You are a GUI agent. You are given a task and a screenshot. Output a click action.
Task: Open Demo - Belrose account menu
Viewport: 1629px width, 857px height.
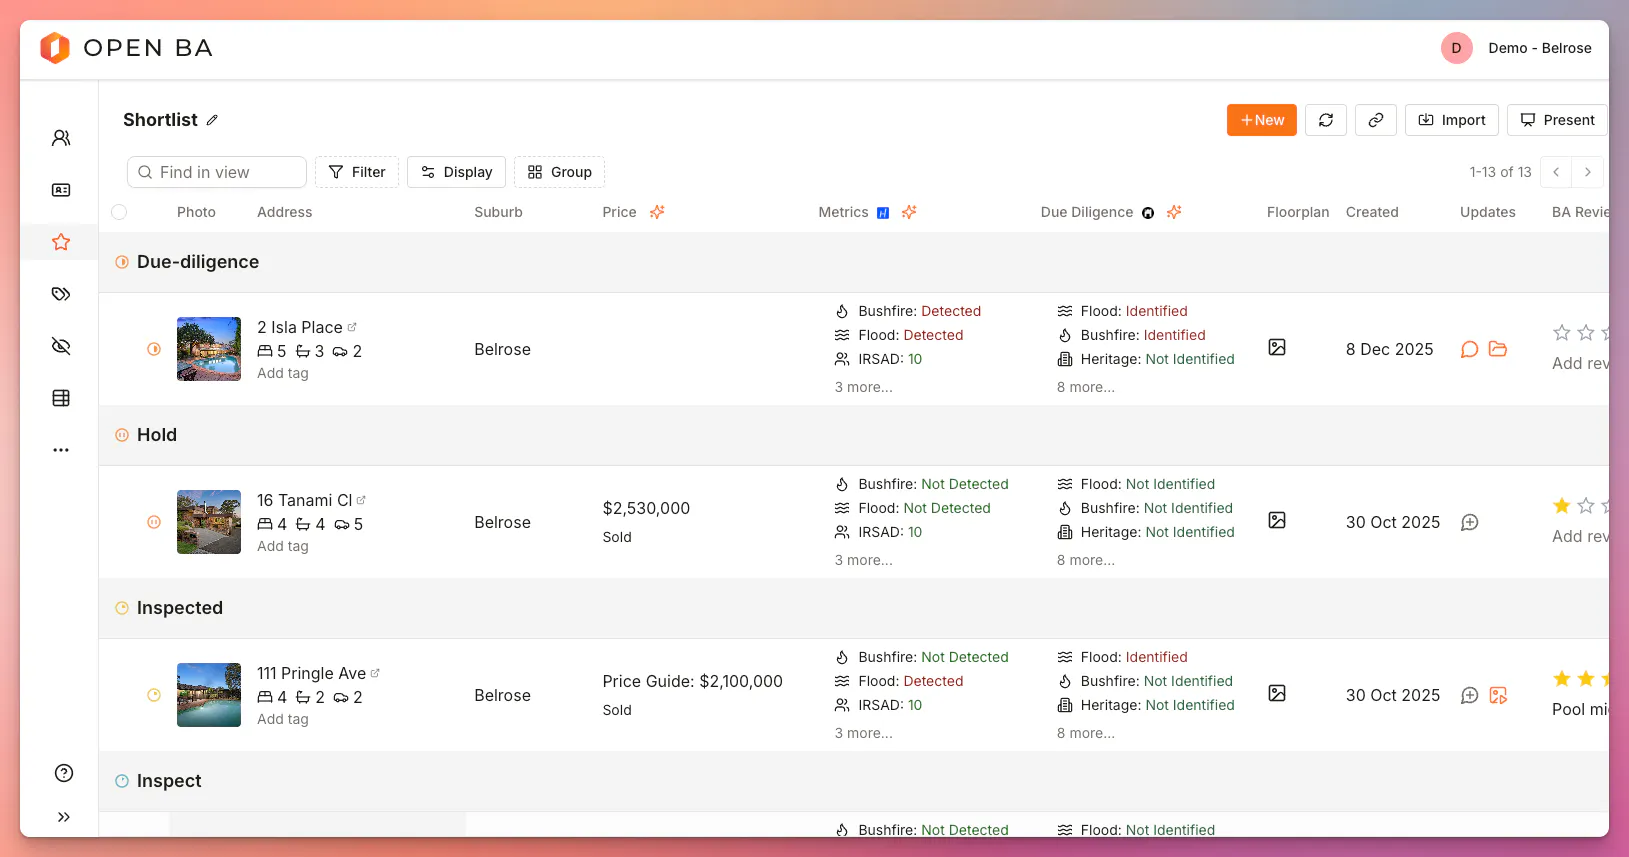pyautogui.click(x=1517, y=48)
